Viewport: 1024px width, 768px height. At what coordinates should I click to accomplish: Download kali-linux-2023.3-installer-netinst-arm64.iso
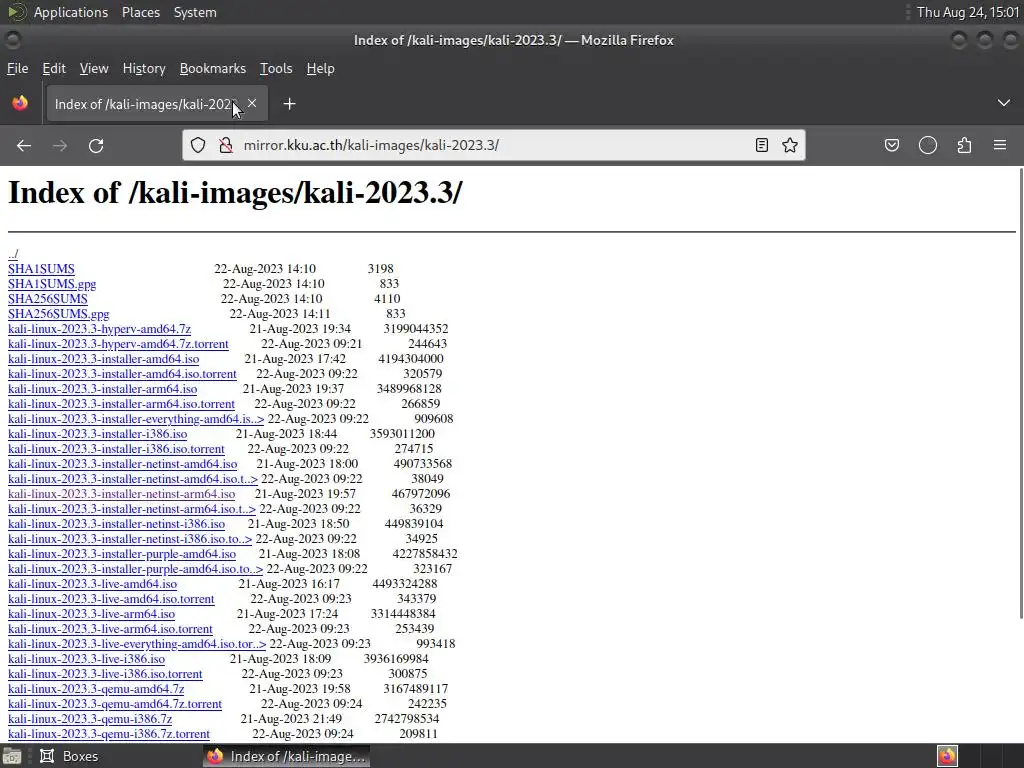(x=121, y=494)
